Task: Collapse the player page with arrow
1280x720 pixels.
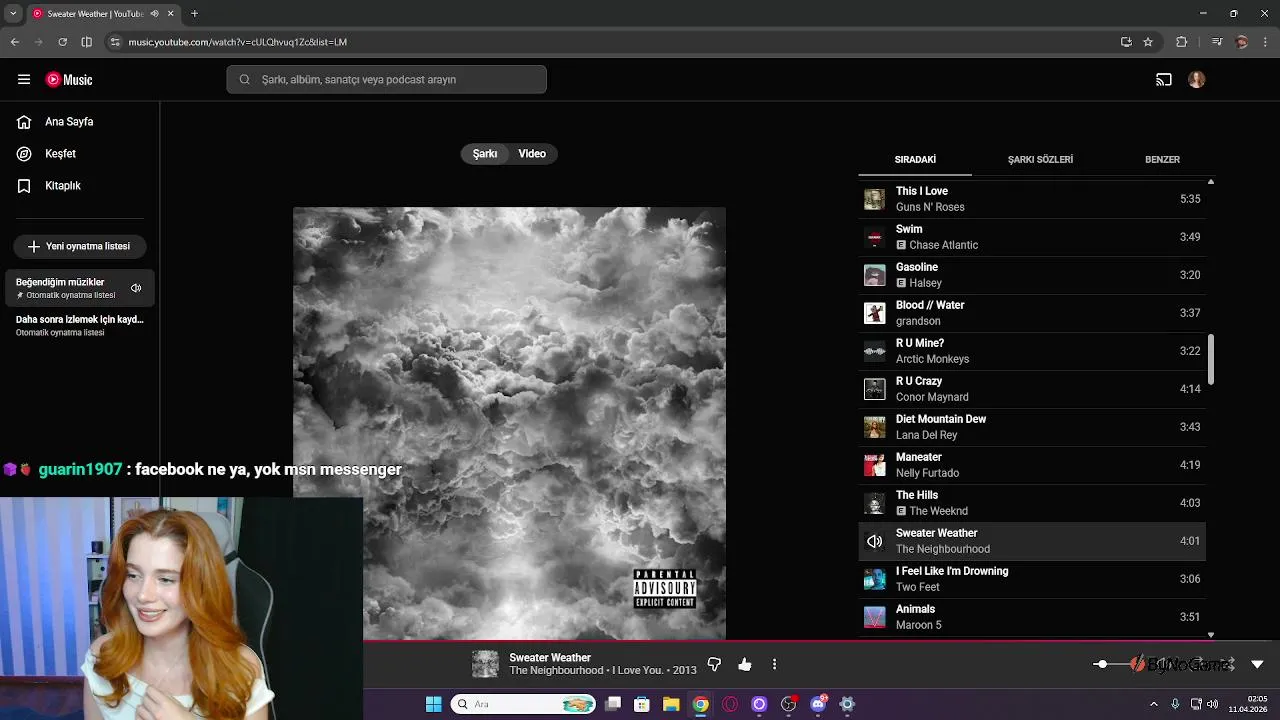Action: click(1257, 664)
